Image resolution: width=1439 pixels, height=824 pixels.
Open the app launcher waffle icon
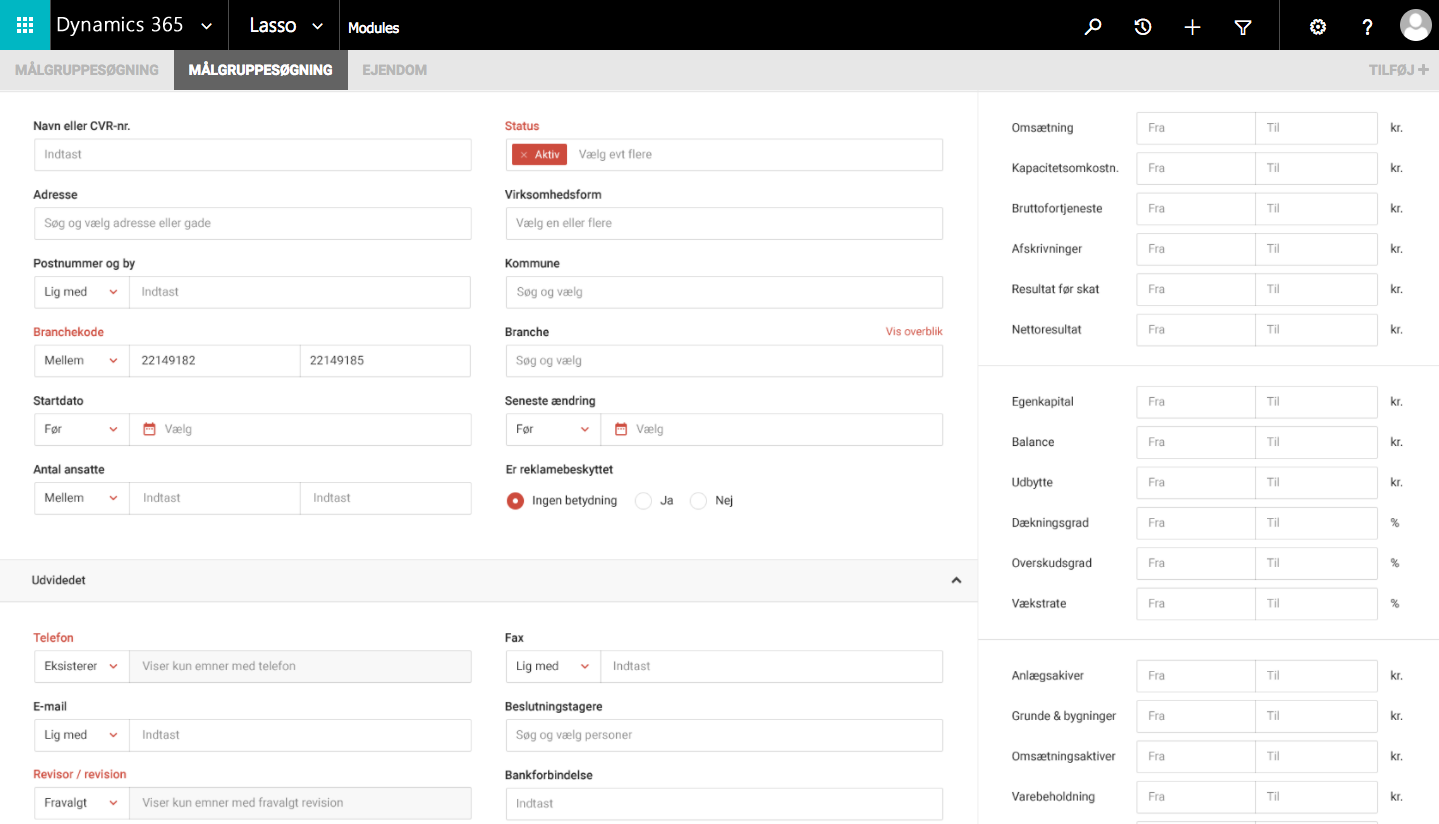[25, 25]
